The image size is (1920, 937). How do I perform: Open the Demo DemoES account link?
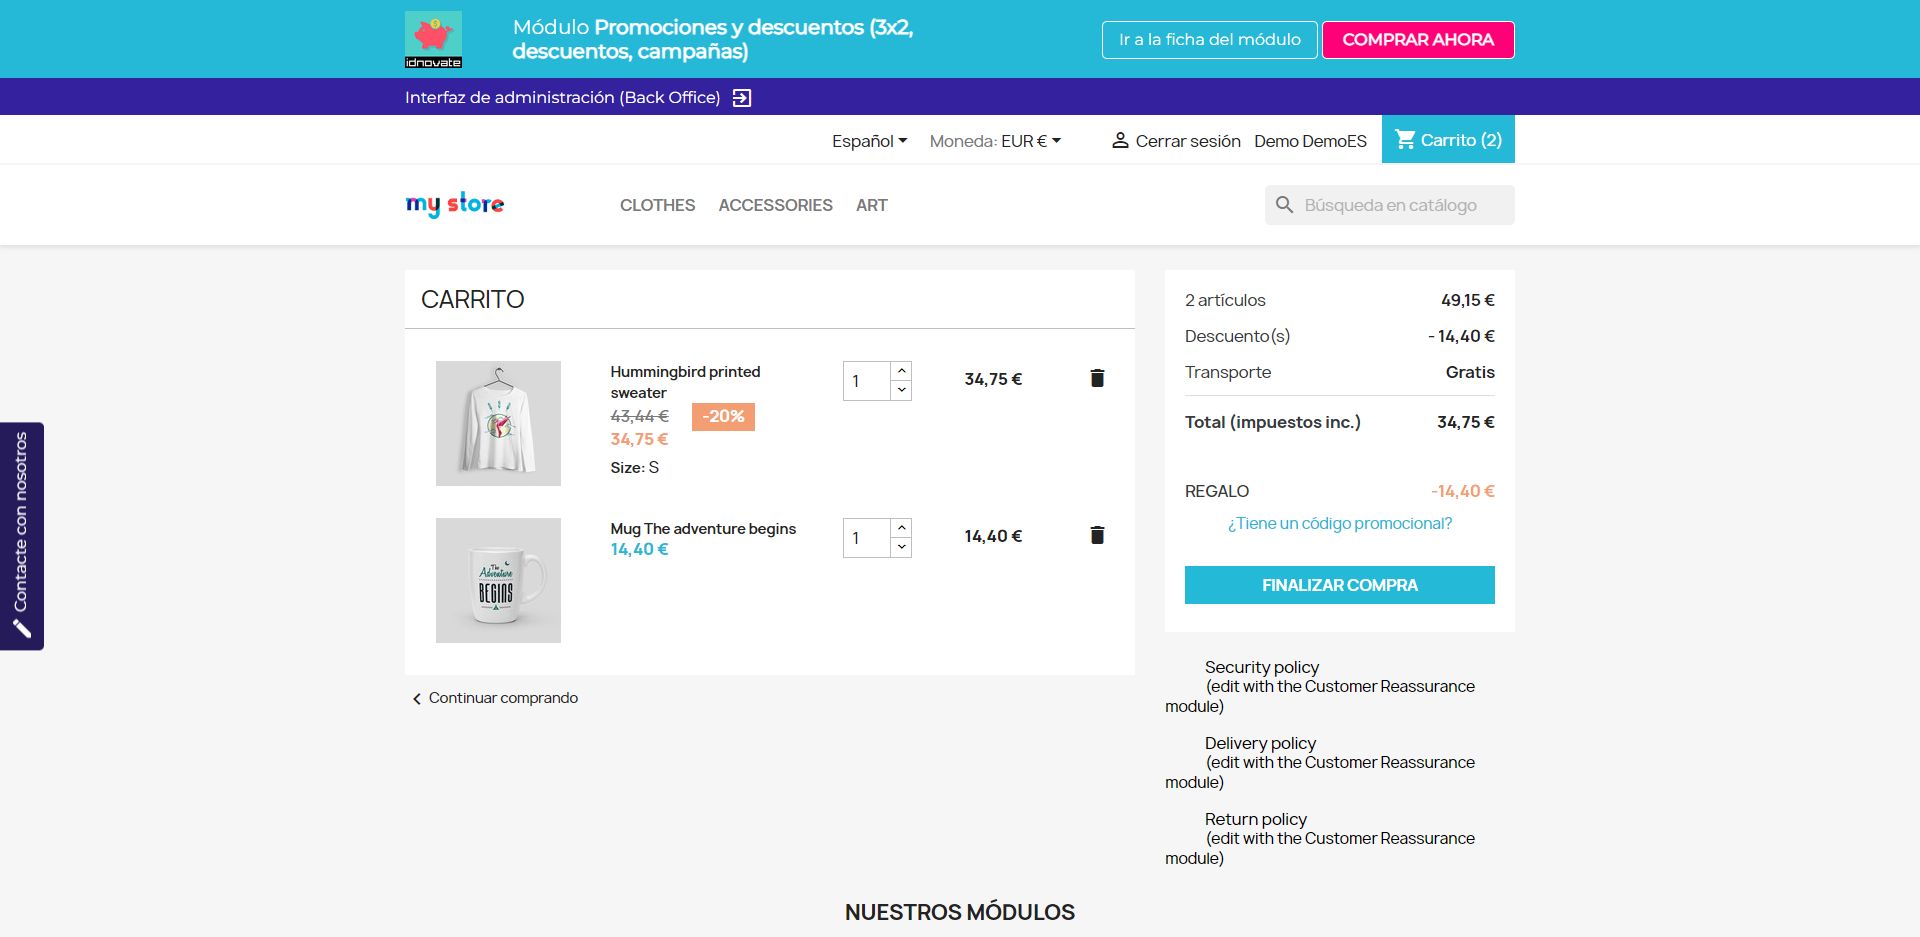1310,141
